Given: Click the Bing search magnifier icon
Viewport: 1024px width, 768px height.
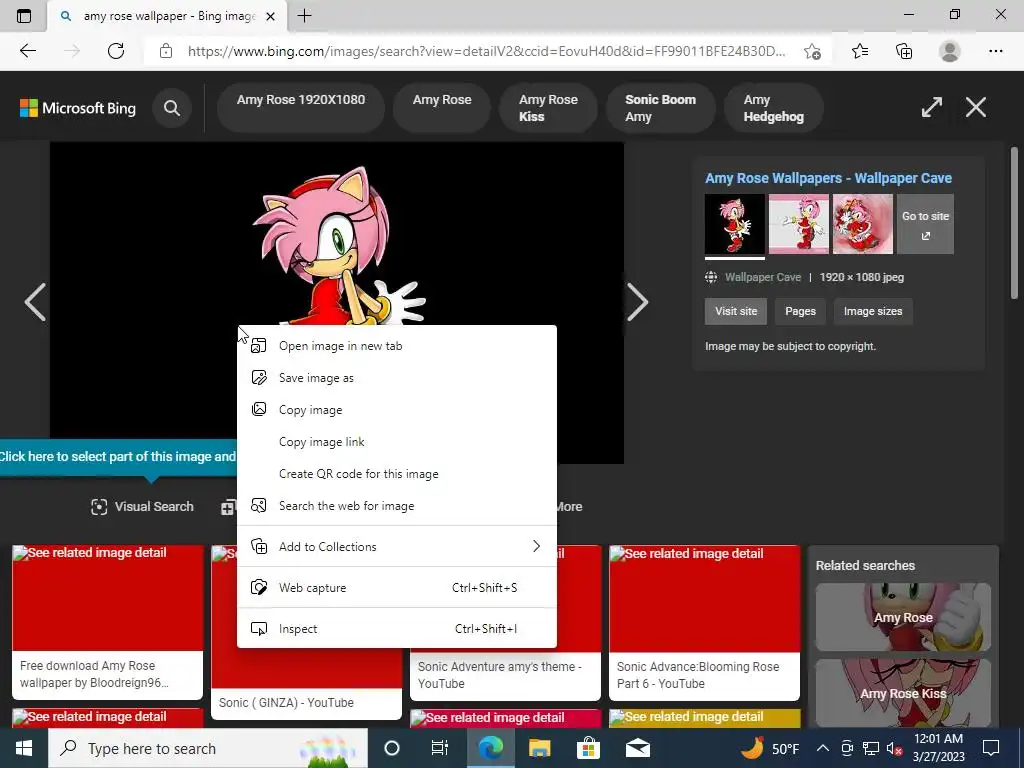Looking at the screenshot, I should point(172,108).
